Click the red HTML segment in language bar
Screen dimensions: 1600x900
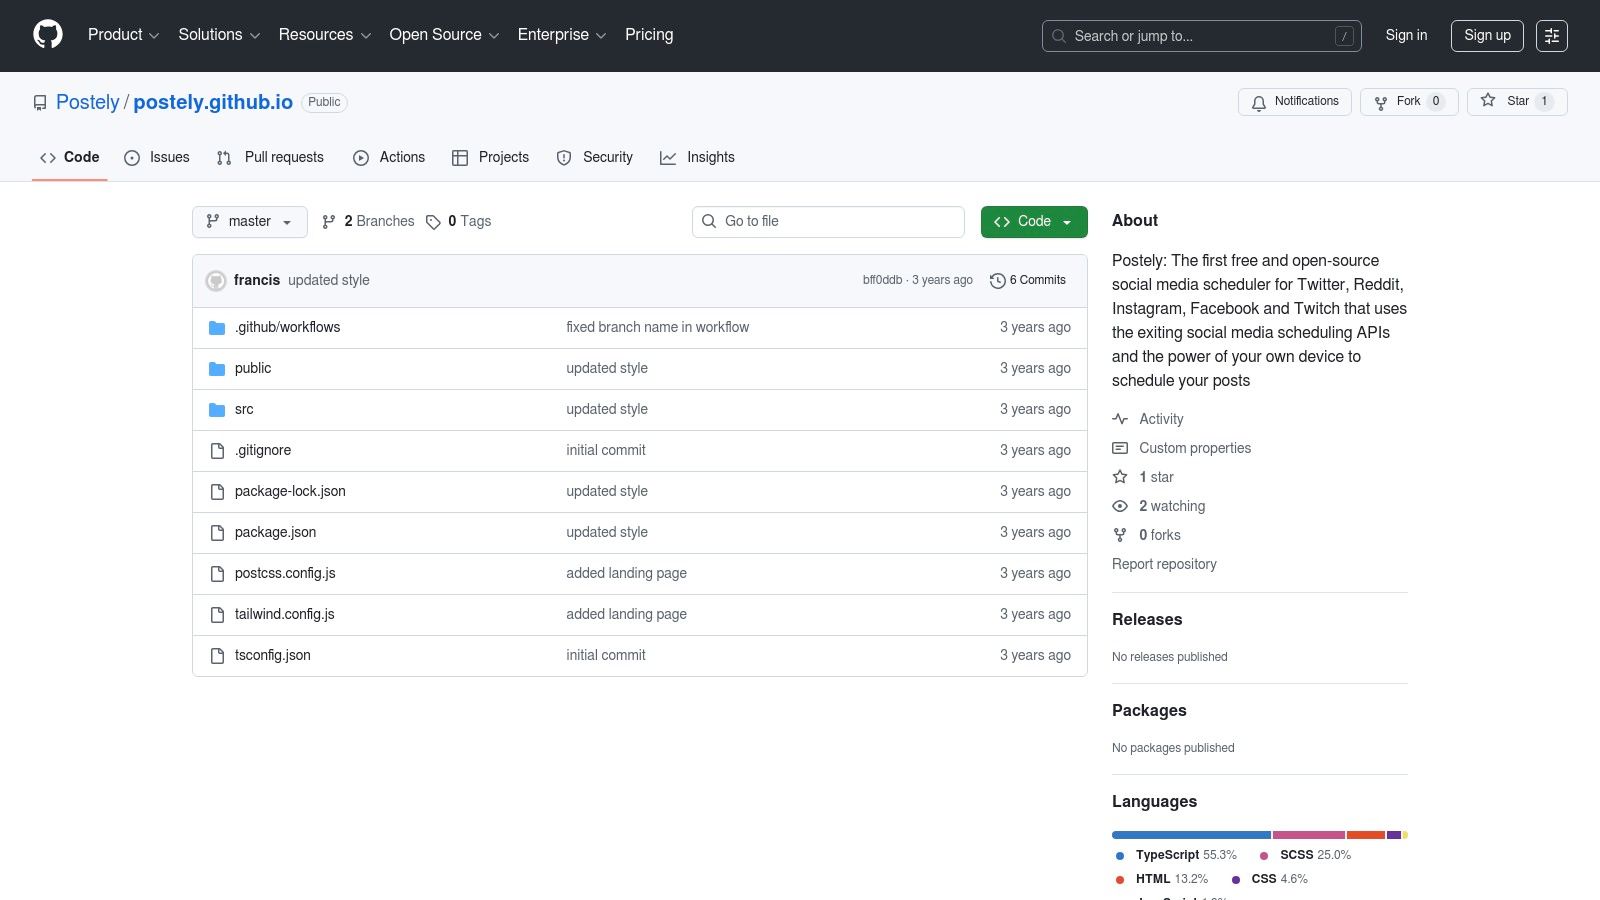1366,835
